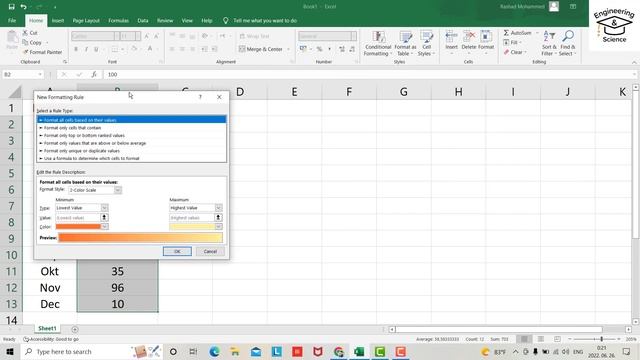Image resolution: width=640 pixels, height=360 pixels.
Task: Click the Undo icon in quick access toolbar
Action: coord(24,7)
